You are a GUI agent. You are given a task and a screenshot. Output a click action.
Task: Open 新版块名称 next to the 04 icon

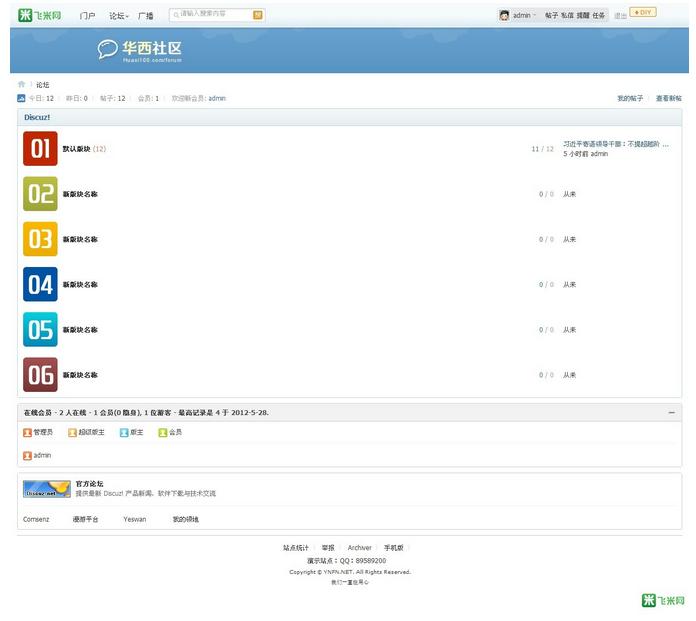coord(80,285)
